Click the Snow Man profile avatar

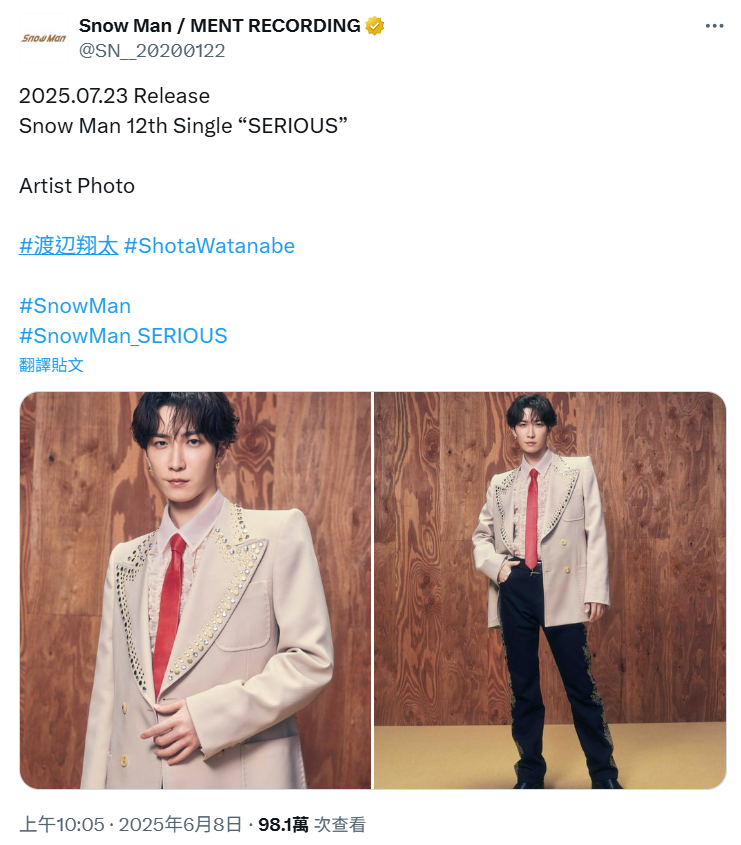click(x=44, y=38)
